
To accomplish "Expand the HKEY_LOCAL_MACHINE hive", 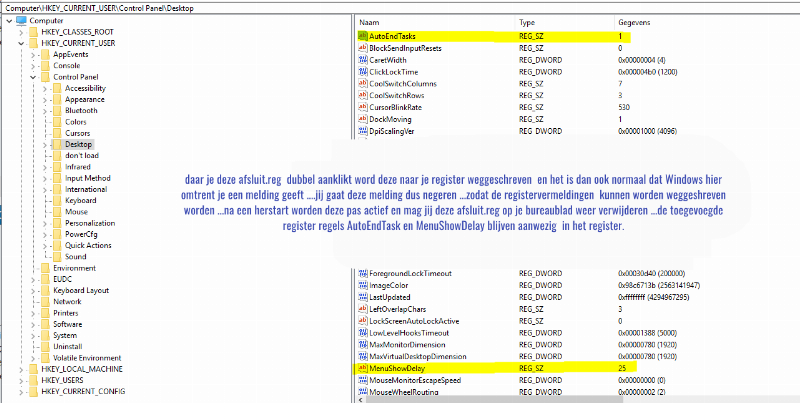I will (20, 368).
